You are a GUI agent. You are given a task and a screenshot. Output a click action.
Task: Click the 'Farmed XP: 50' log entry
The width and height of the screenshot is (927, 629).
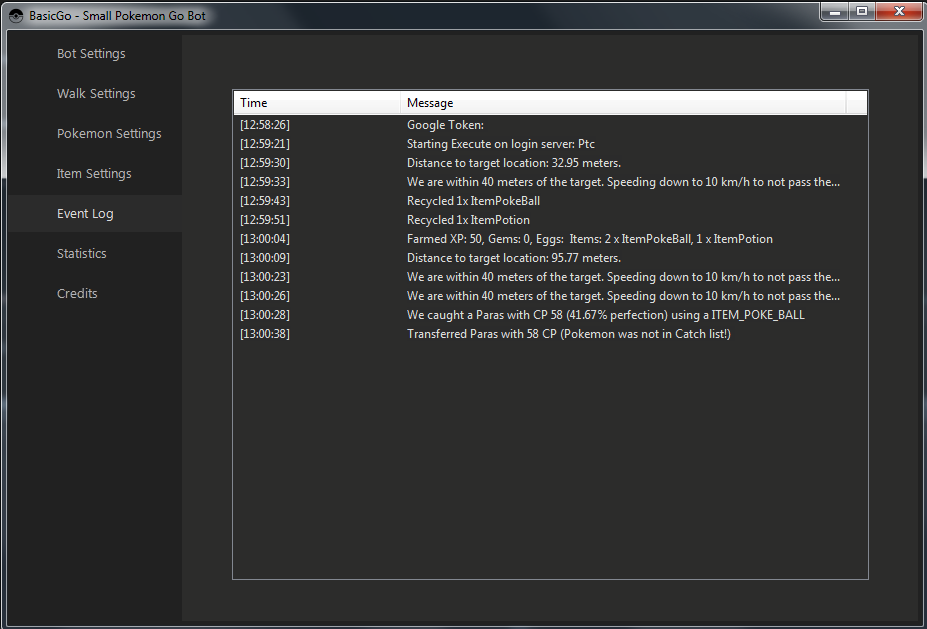click(x=589, y=239)
